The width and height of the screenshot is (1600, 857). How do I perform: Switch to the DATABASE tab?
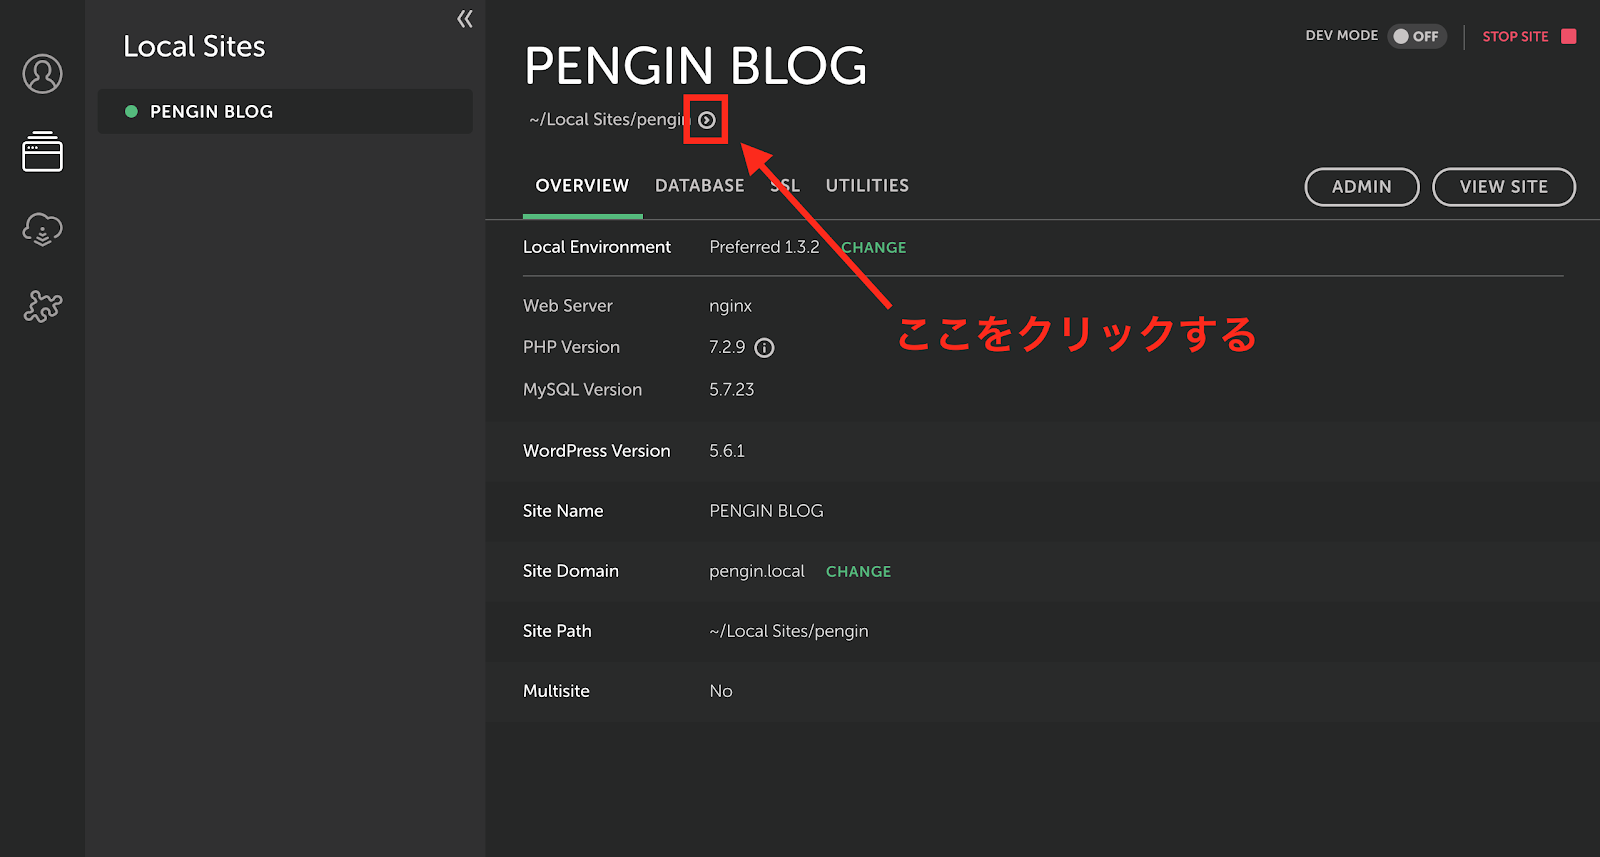point(700,186)
